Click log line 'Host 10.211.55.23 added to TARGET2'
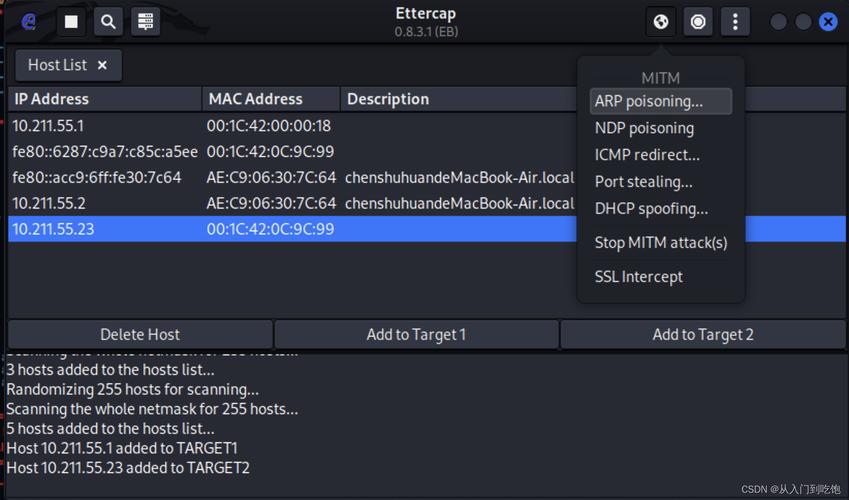849x500 pixels. [128, 468]
